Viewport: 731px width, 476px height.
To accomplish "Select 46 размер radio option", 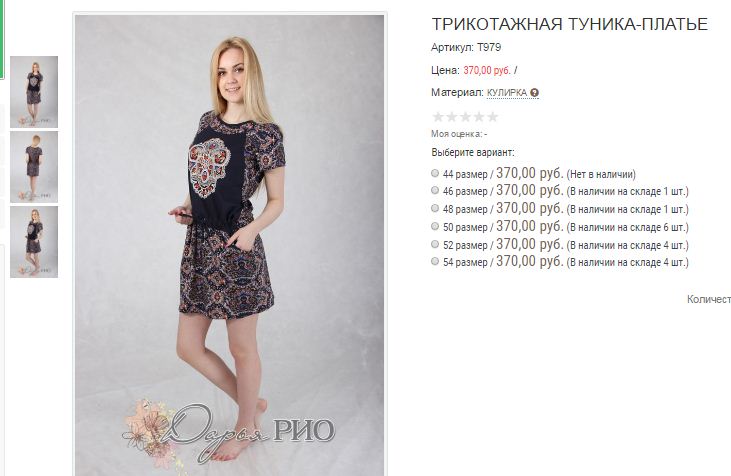I will 435,190.
